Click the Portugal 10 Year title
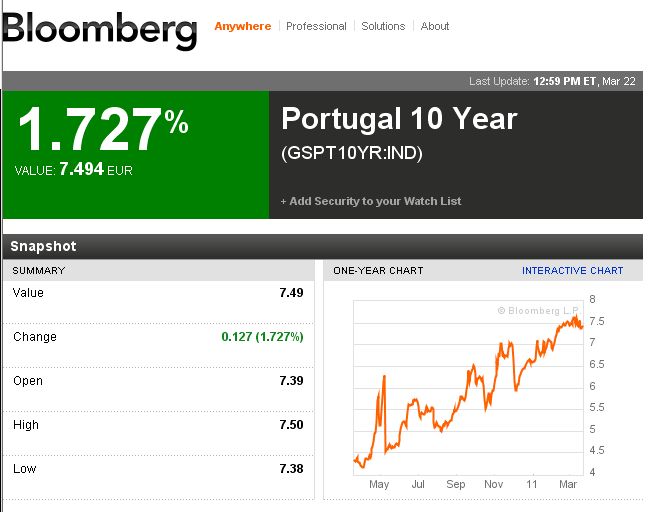Screen dimensions: 649x512 point(399,119)
